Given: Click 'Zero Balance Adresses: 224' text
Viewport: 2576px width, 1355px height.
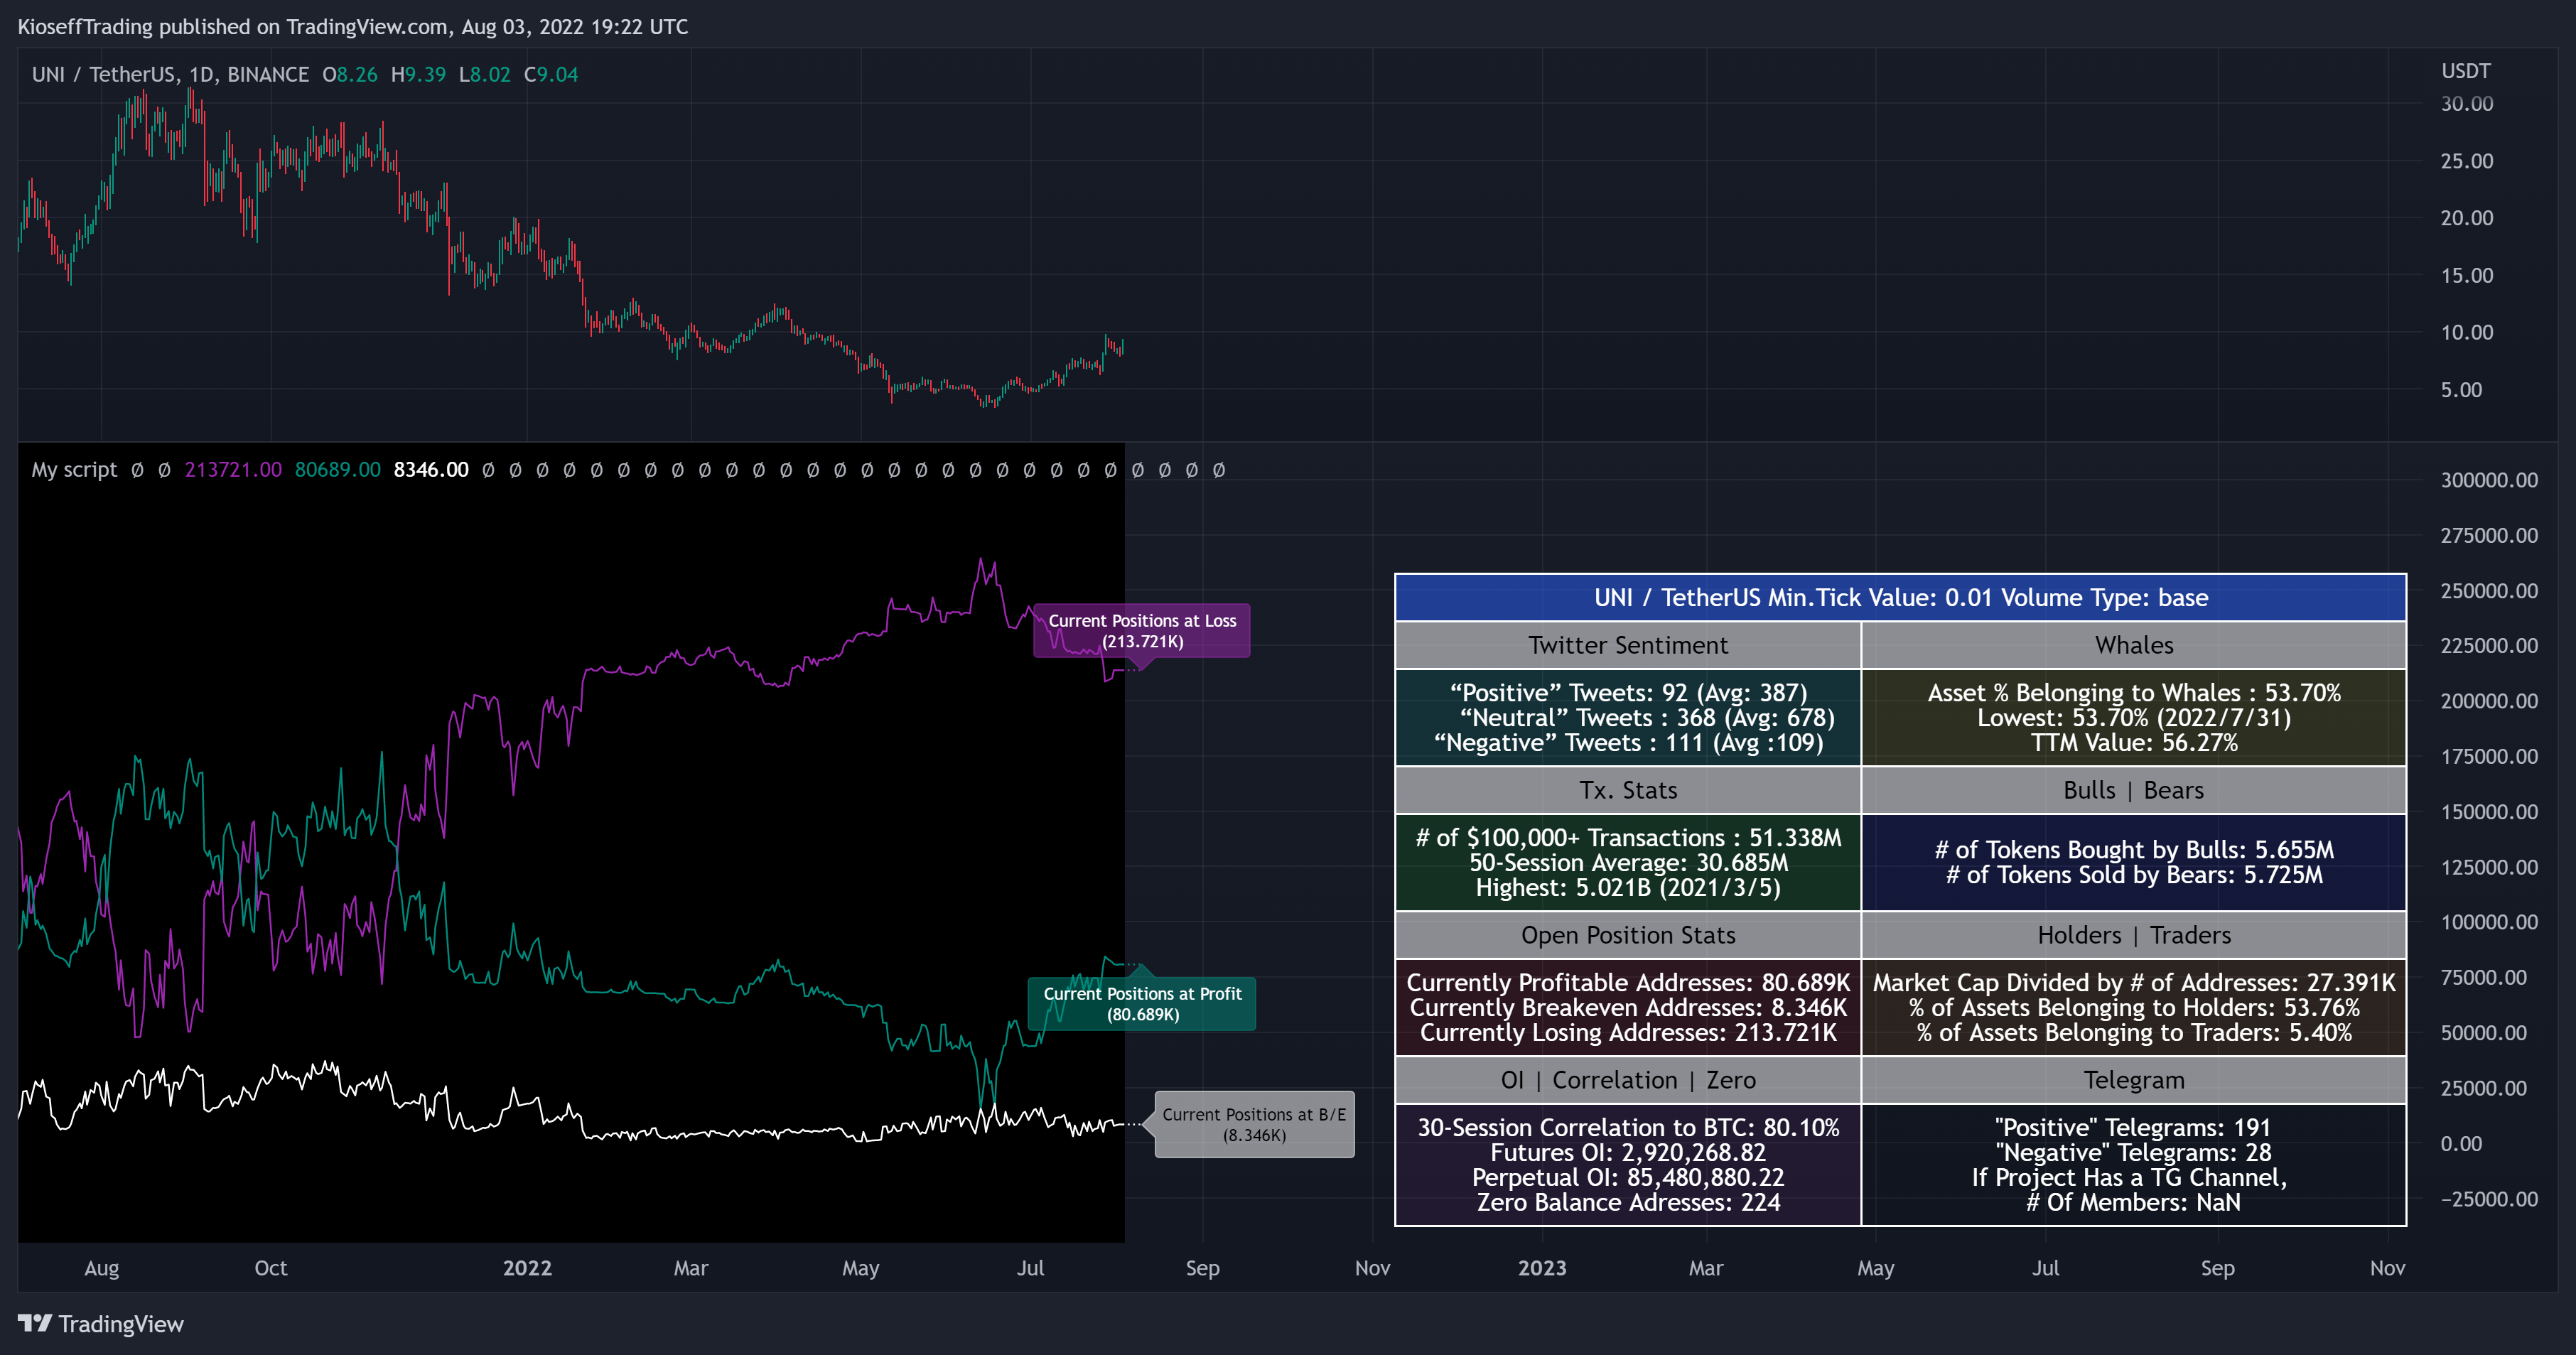Looking at the screenshot, I should pyautogui.click(x=1628, y=1203).
